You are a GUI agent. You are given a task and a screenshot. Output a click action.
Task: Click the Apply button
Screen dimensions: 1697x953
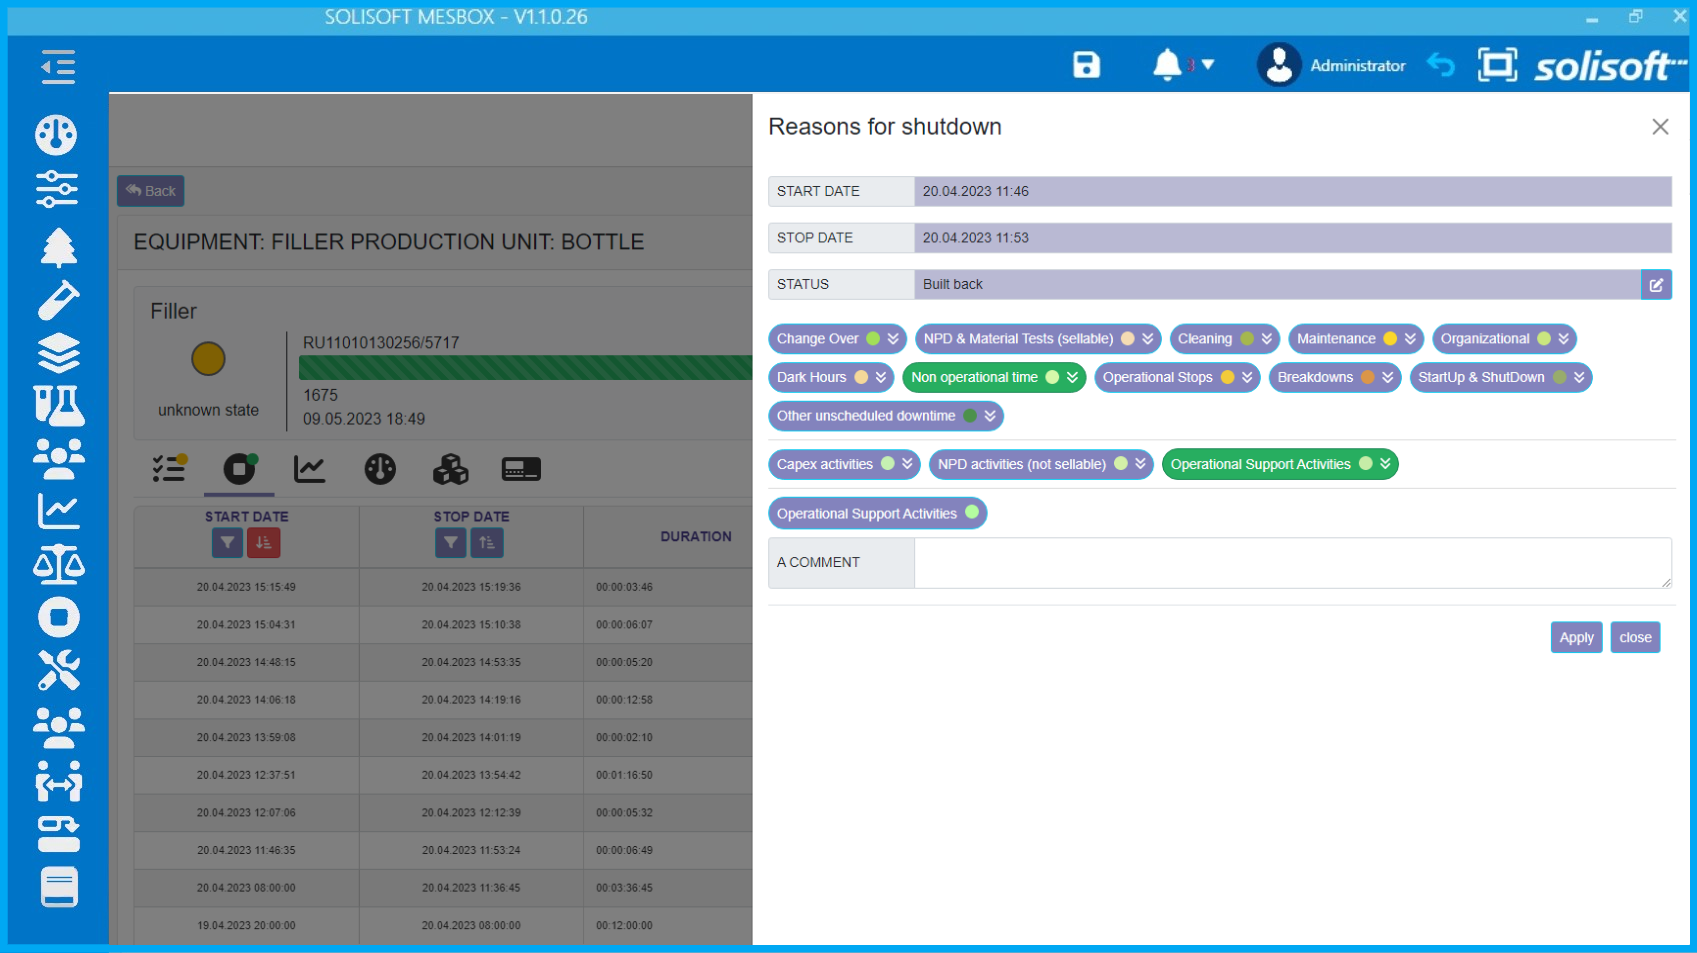[1576, 638]
